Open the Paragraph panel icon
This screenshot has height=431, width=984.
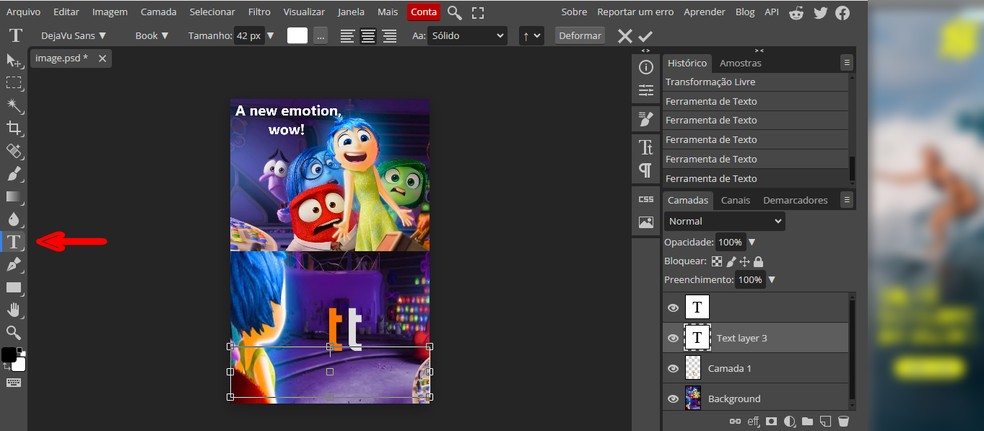tap(646, 170)
